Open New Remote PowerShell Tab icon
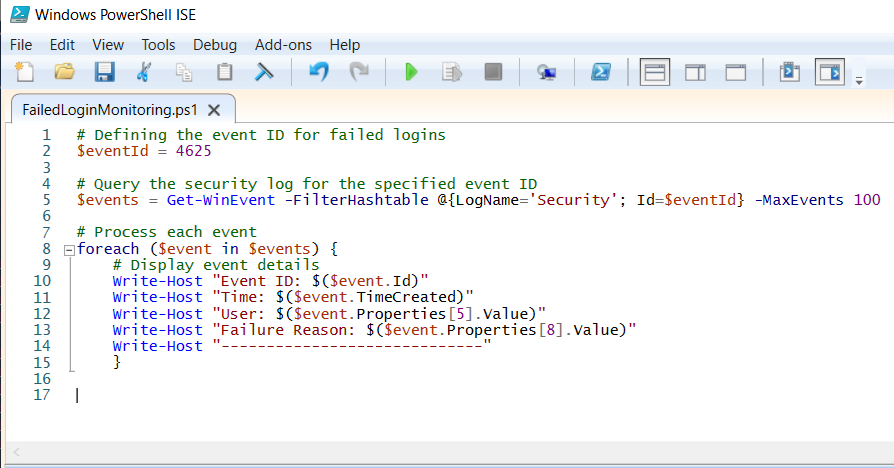The width and height of the screenshot is (894, 468). click(x=547, y=72)
